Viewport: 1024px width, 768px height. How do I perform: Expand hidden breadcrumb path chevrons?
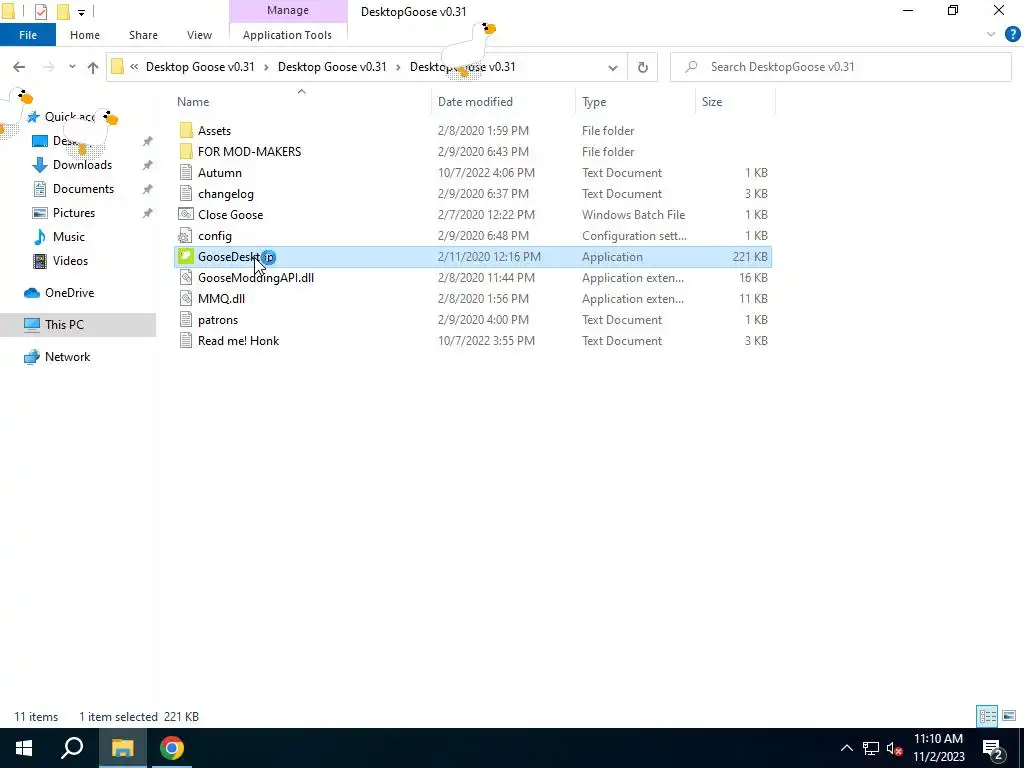(x=134, y=67)
